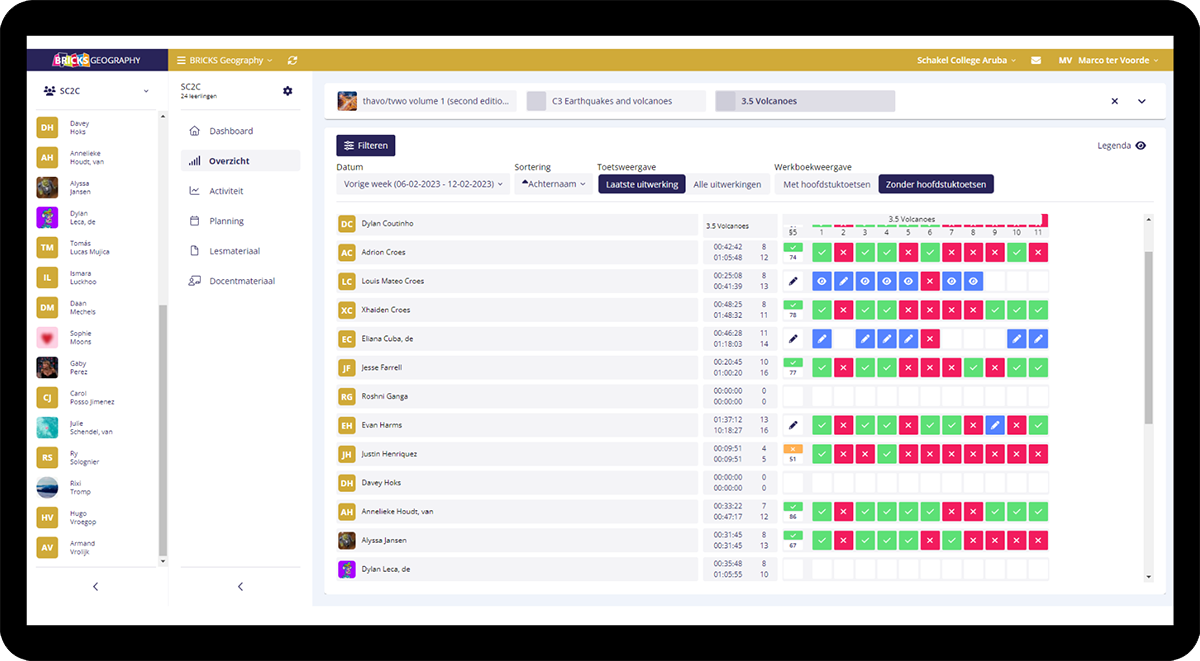This screenshot has width=1200, height=661.
Task: Click the Legenda eye icon
Action: point(1140,146)
